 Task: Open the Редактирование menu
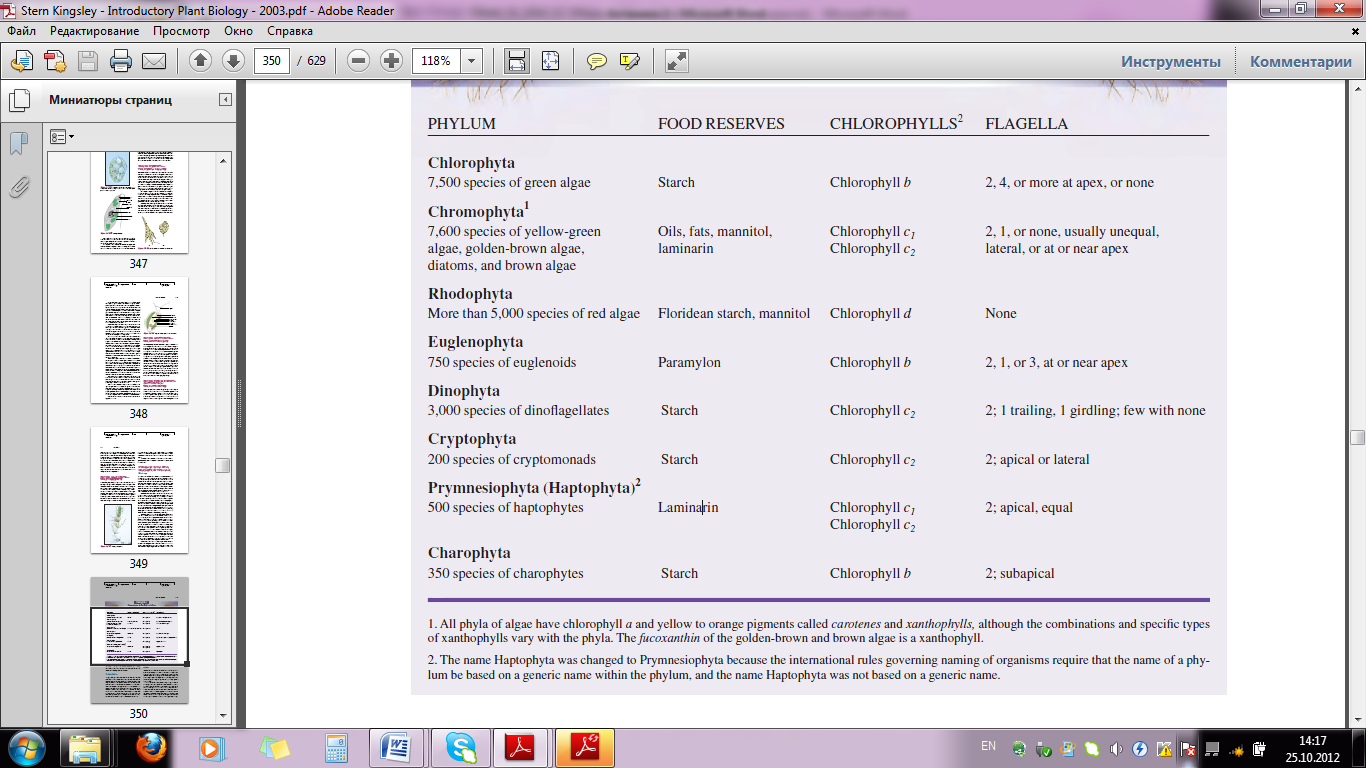pos(95,31)
